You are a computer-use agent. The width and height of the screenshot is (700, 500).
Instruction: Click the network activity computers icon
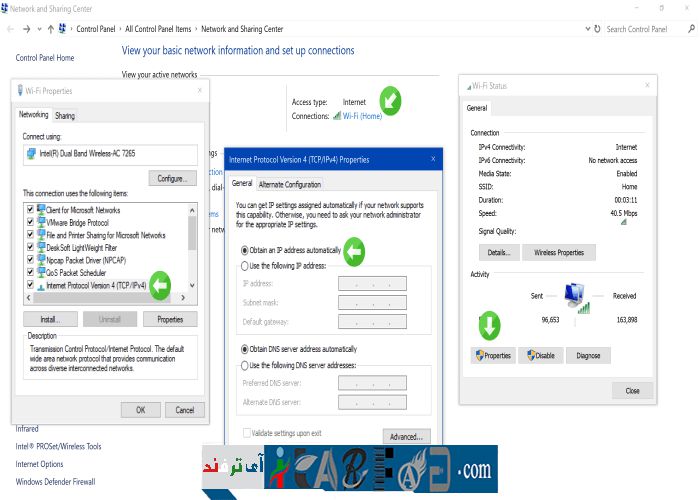pyautogui.click(x=575, y=294)
